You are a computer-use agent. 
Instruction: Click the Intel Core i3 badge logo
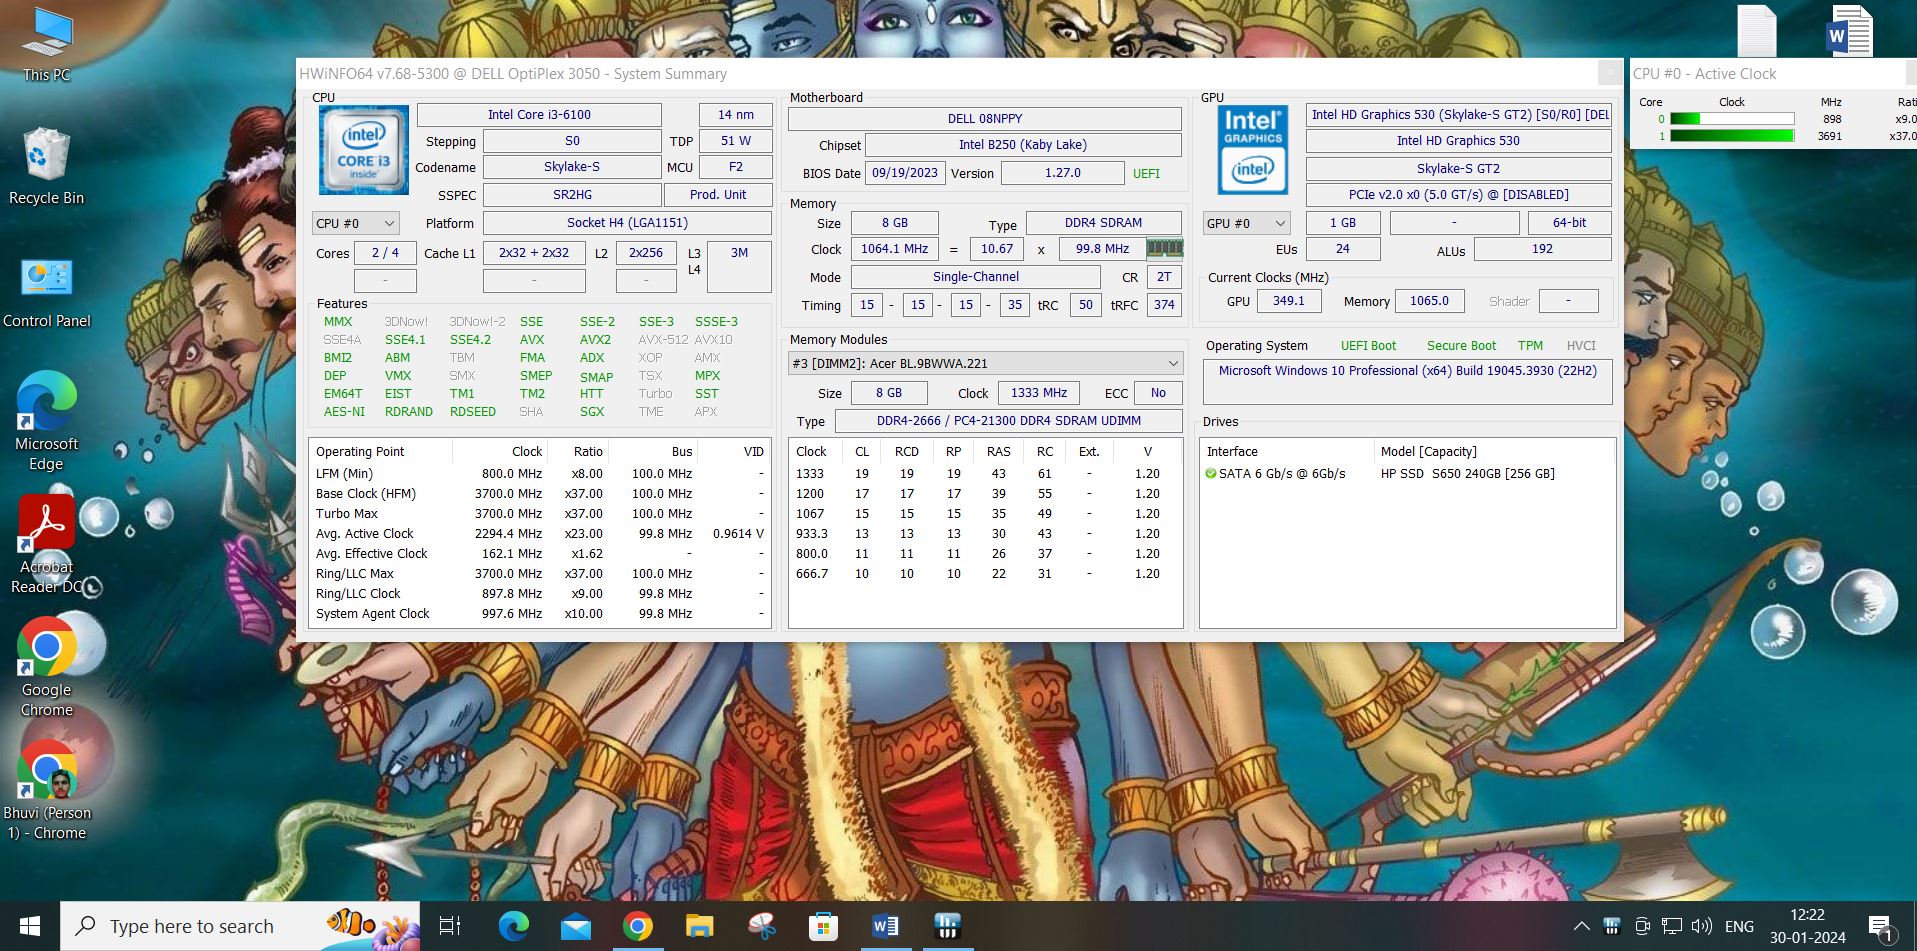coord(362,150)
